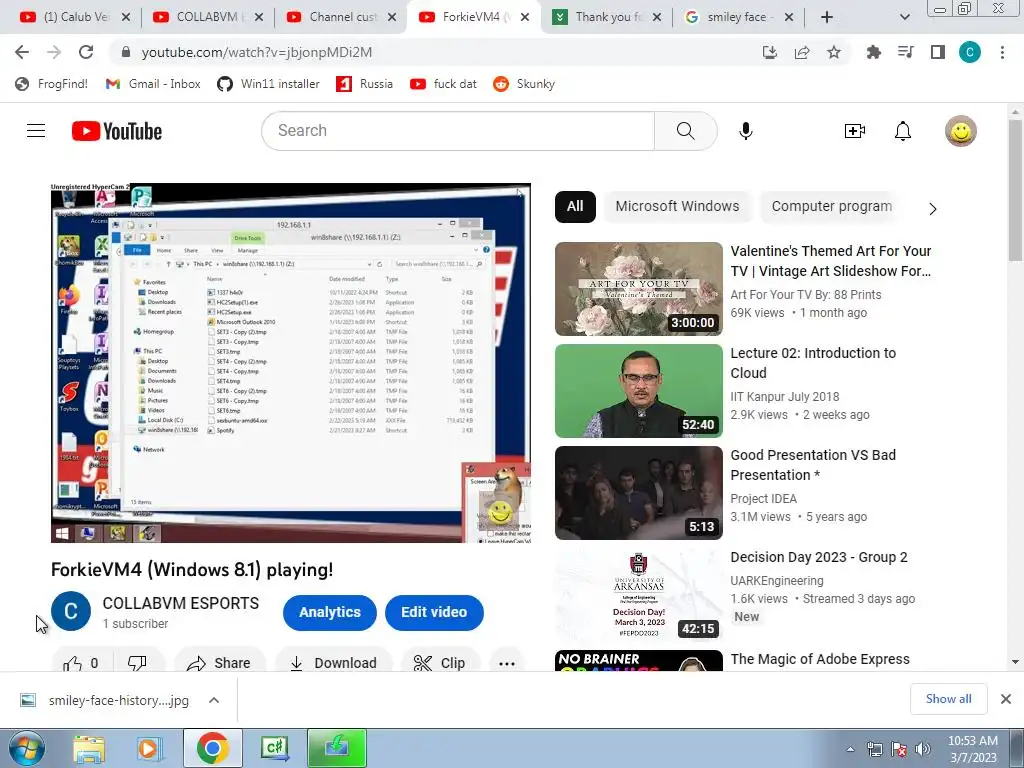
Task: Open the Russia bookmark
Action: 364,84
